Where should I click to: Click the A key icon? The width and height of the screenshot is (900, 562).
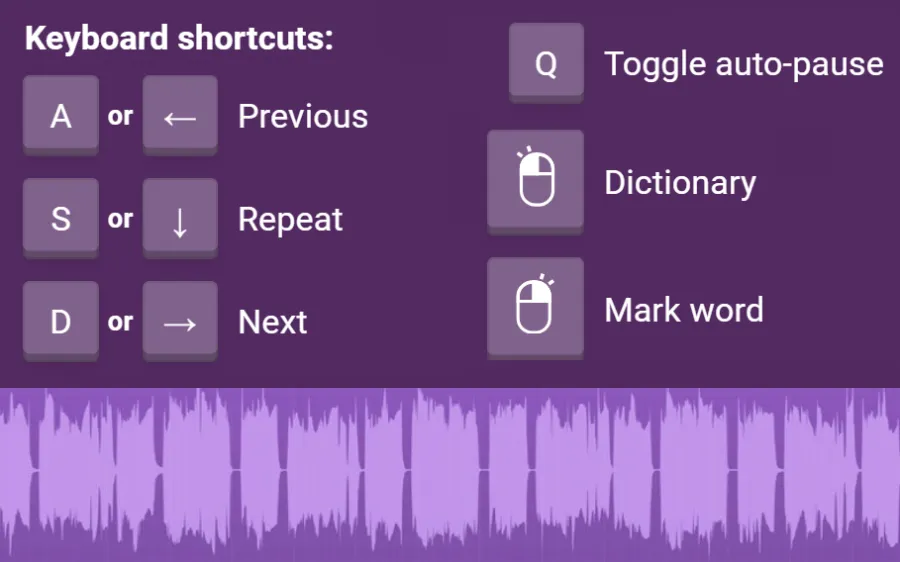(x=61, y=116)
